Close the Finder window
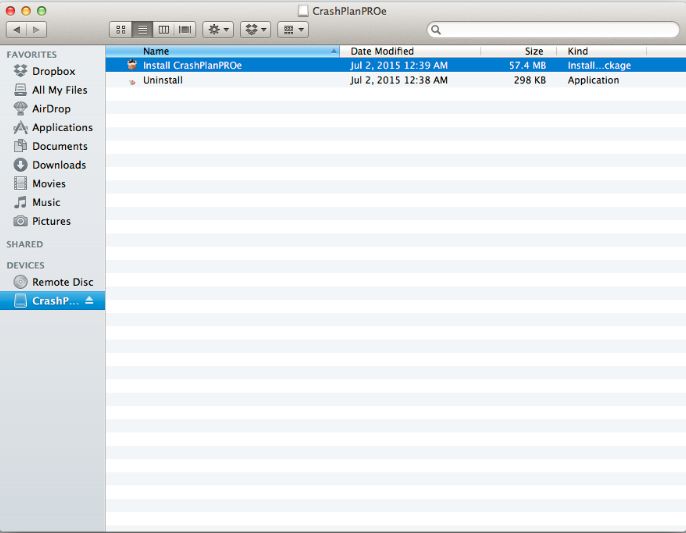 (10, 11)
